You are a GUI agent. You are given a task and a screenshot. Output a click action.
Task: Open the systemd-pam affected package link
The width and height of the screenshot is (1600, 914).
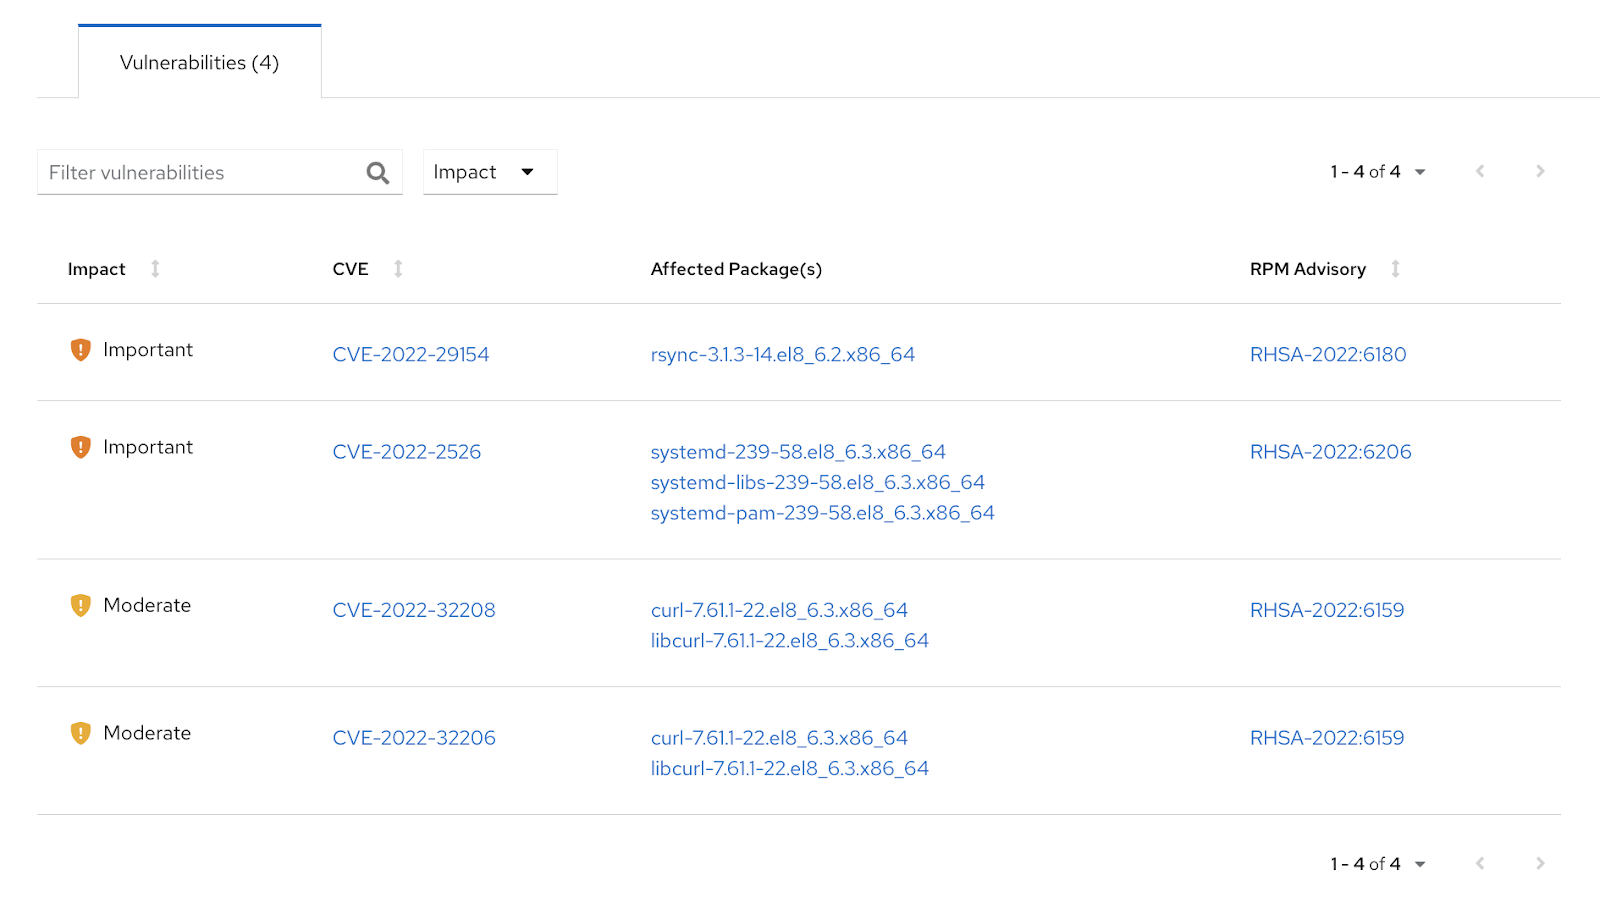click(x=821, y=512)
